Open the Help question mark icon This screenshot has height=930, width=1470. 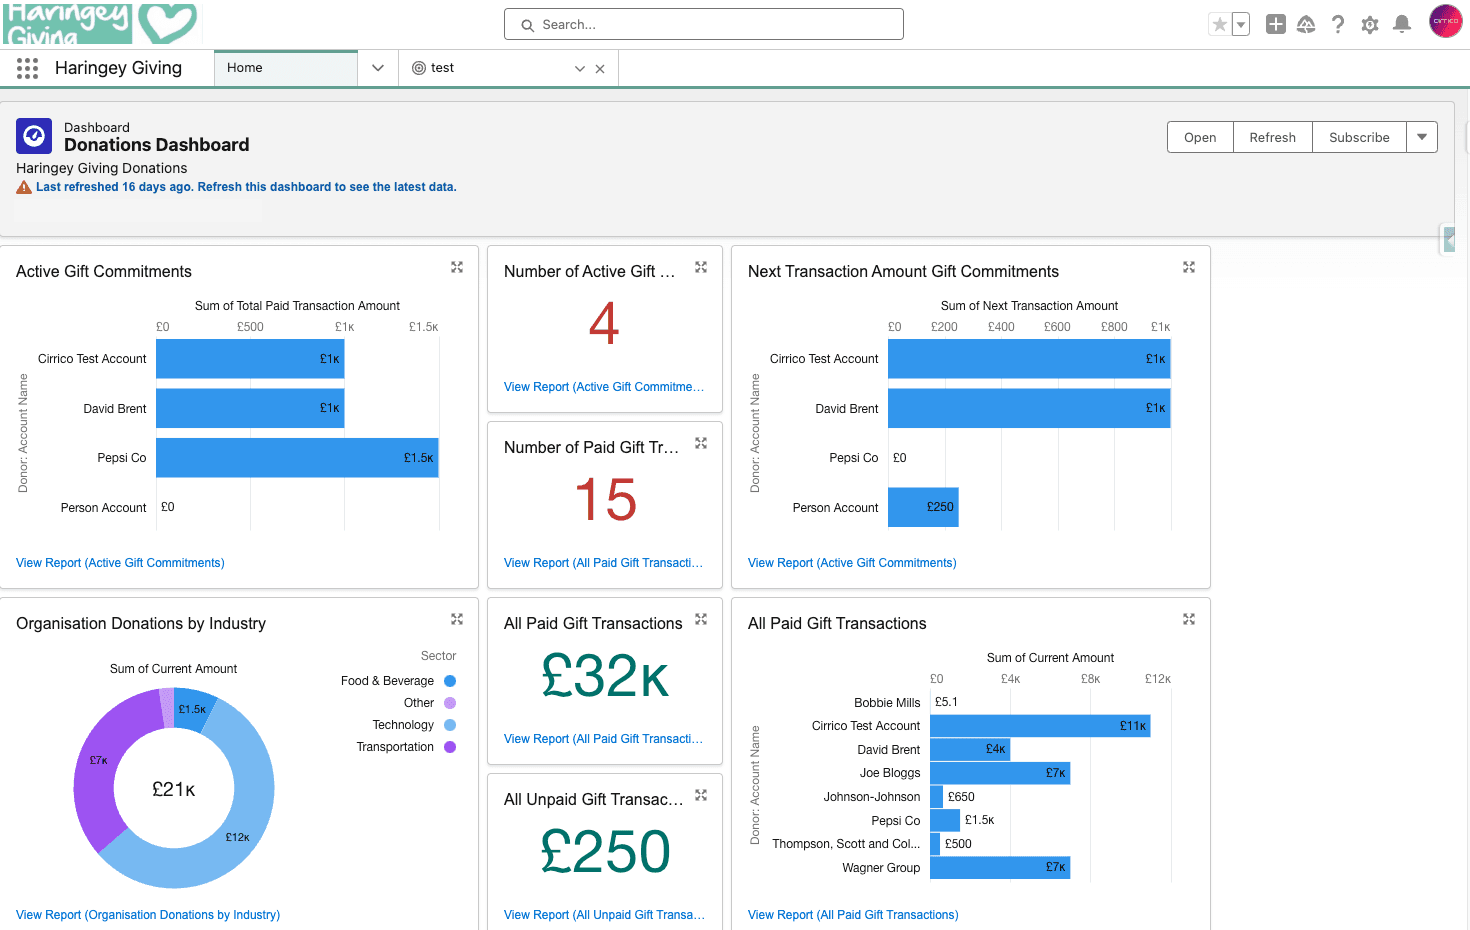(1338, 24)
